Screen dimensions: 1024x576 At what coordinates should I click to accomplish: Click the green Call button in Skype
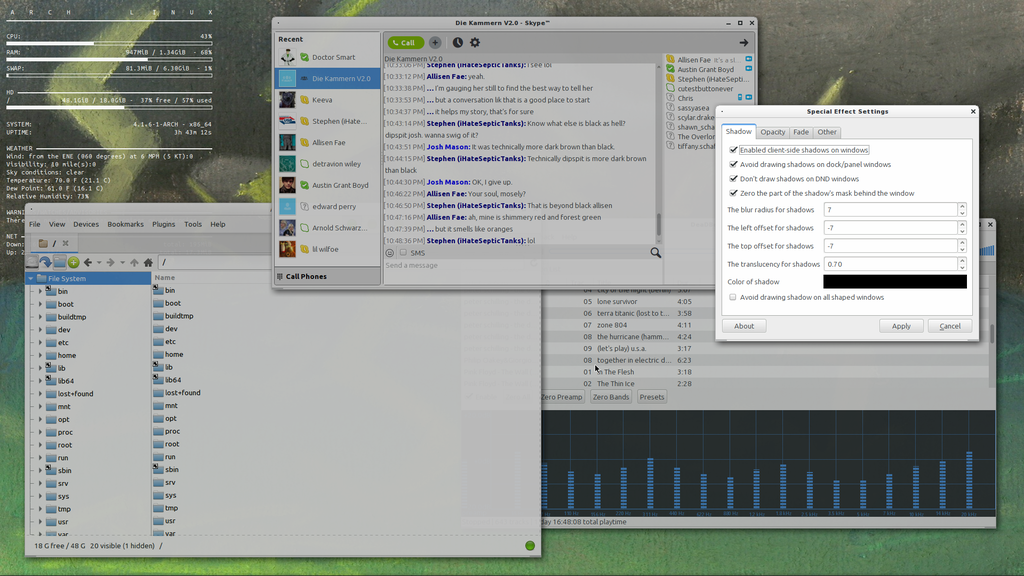click(x=406, y=43)
